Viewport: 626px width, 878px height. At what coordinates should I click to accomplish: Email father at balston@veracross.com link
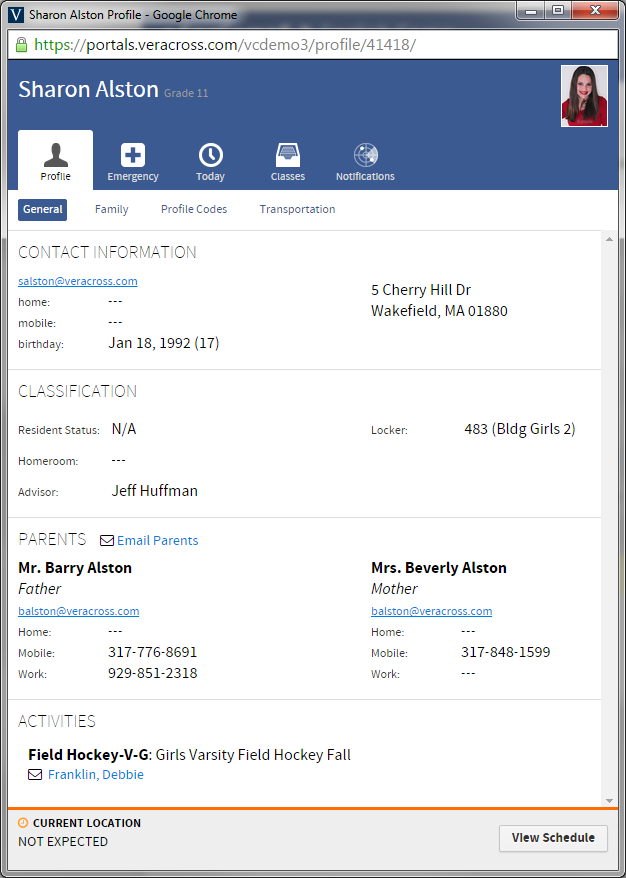(79, 611)
